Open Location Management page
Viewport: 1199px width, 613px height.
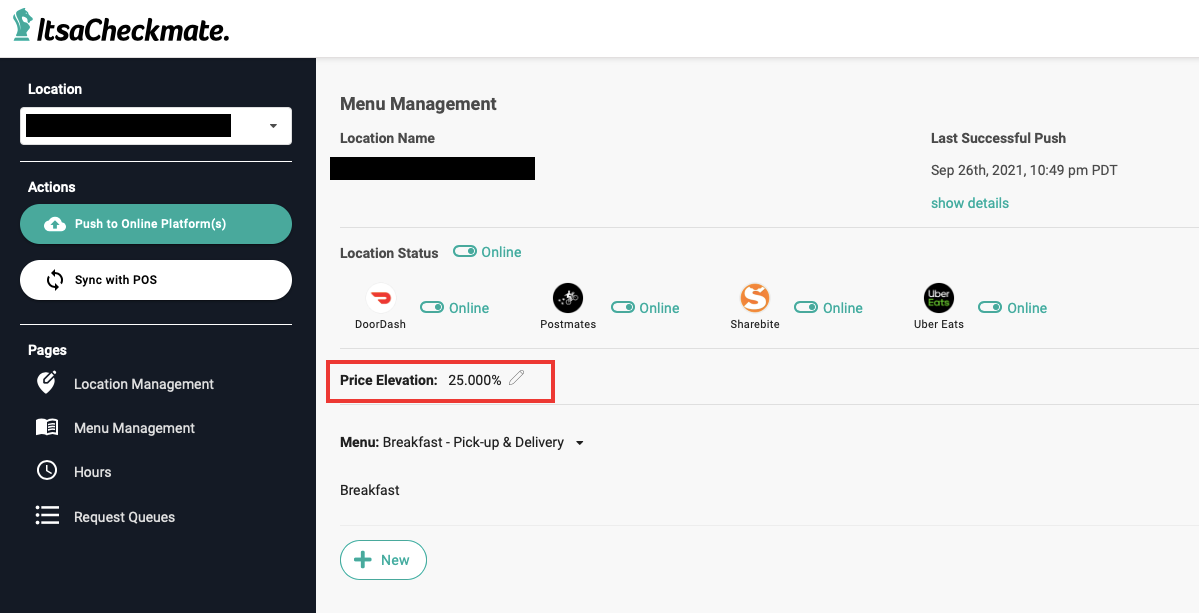pyautogui.click(x=143, y=384)
